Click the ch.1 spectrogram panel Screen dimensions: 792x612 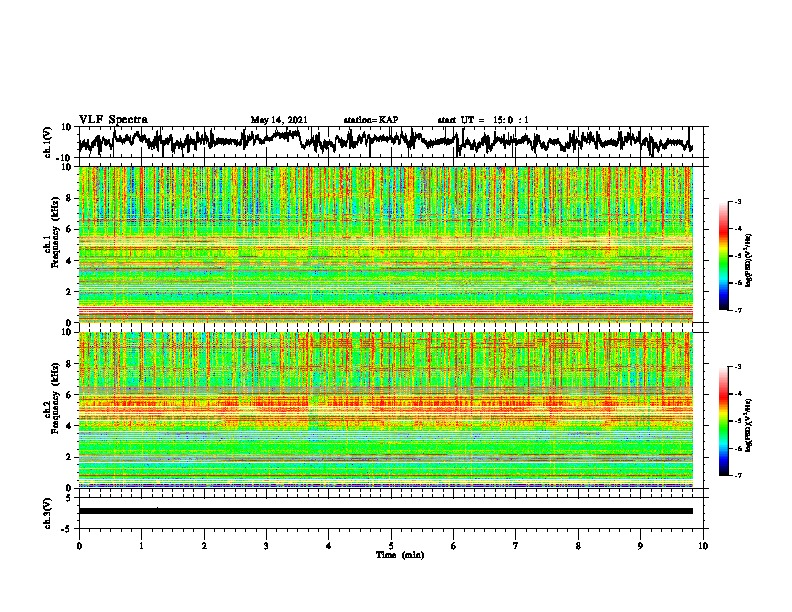[386, 244]
